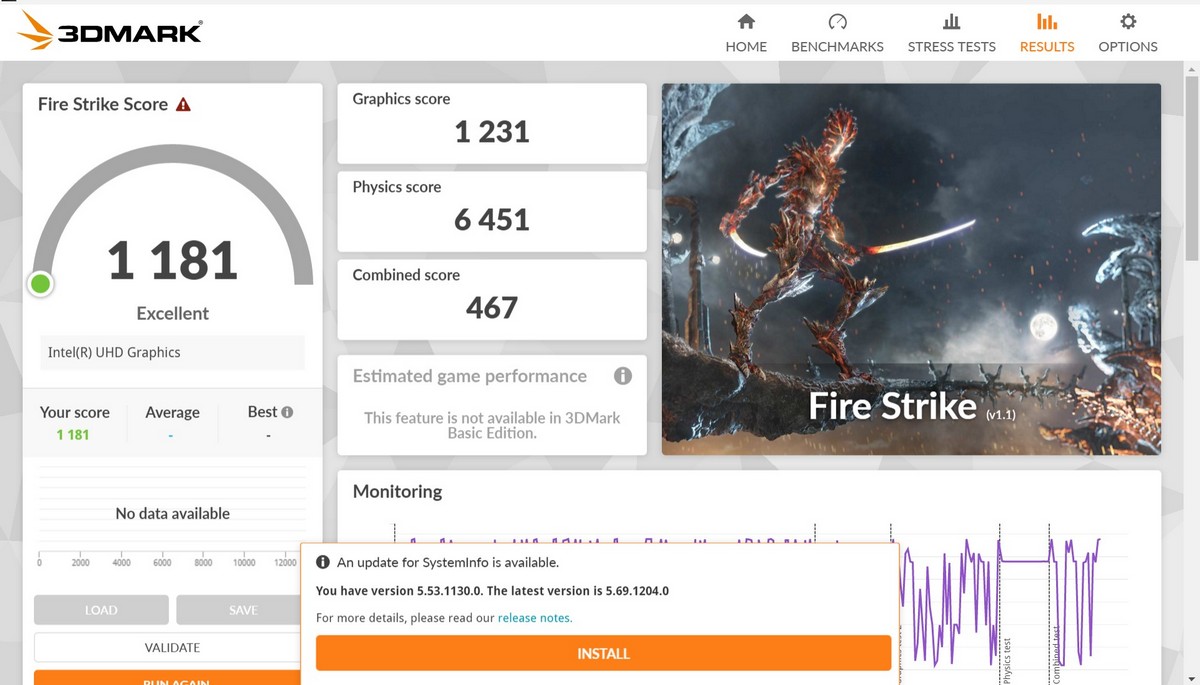Click the Run Again button
This screenshot has width=1200, height=685.
(172, 678)
